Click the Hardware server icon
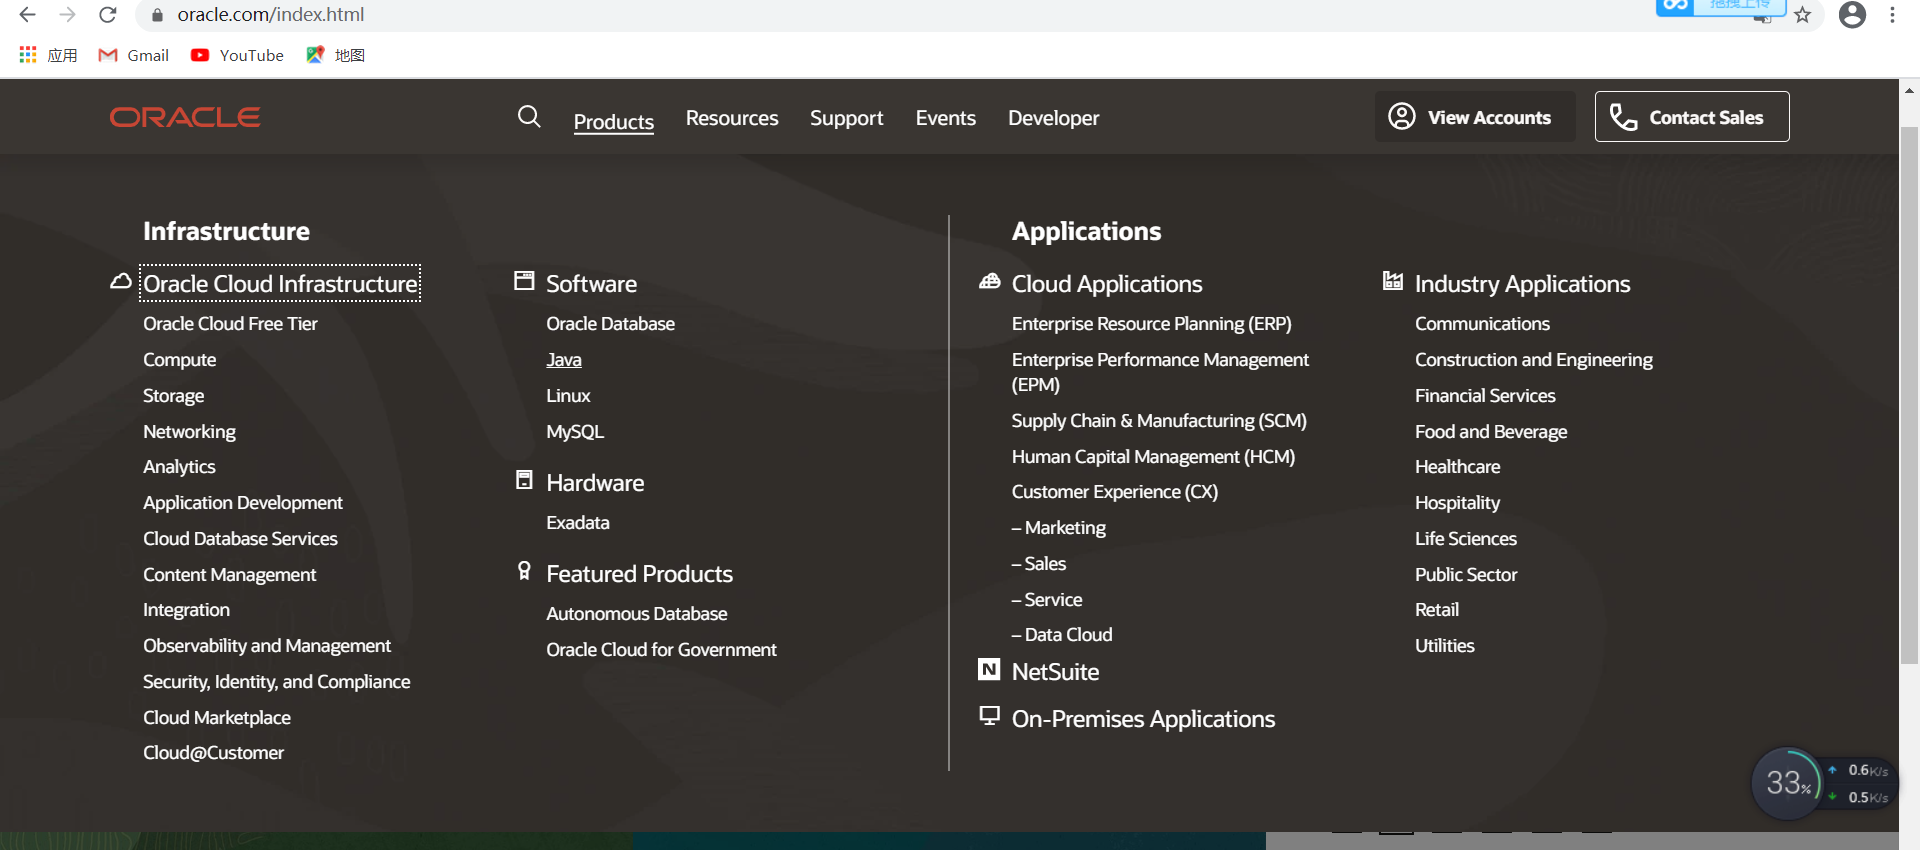Image resolution: width=1920 pixels, height=850 pixels. pyautogui.click(x=524, y=480)
